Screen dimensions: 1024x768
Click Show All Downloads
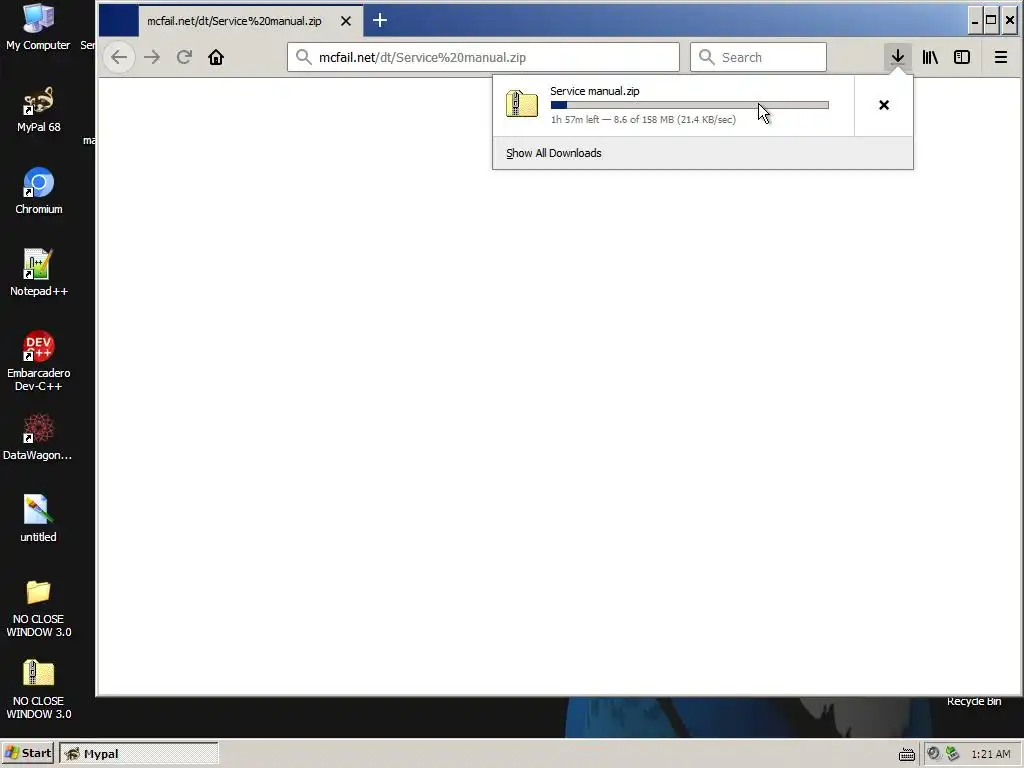point(554,153)
